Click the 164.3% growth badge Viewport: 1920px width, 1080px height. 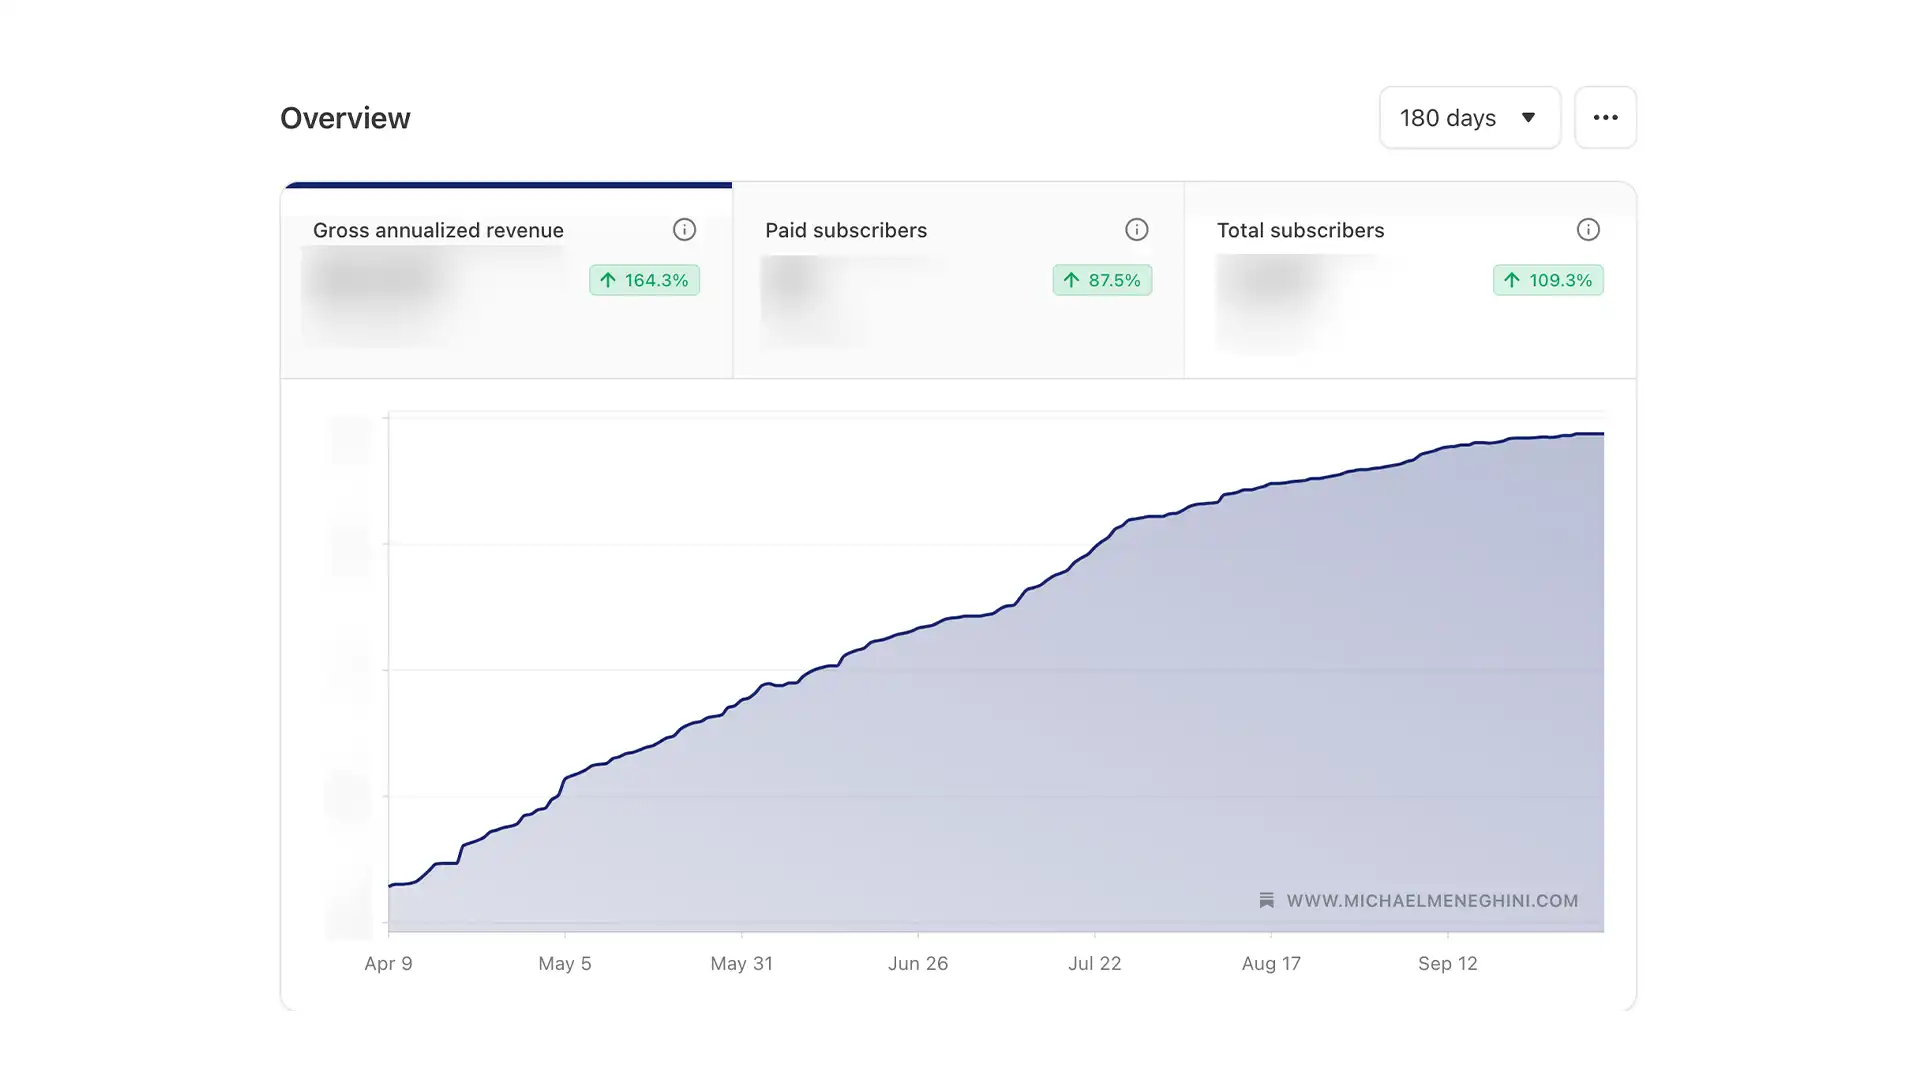(644, 280)
